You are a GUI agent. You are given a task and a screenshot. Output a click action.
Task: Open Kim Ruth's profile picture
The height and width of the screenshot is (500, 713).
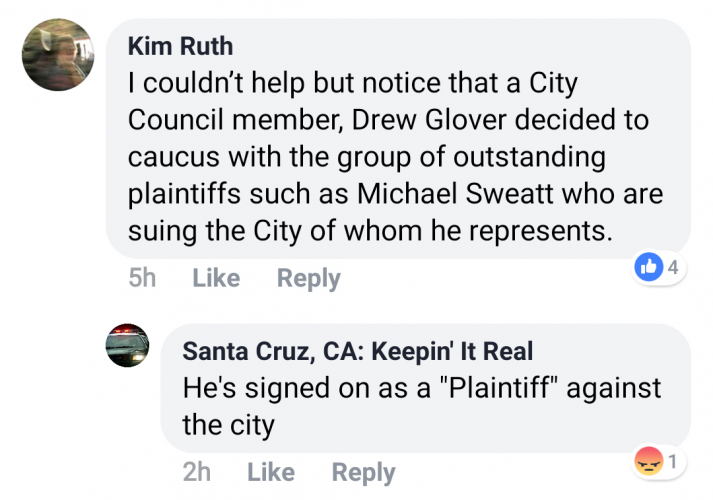[x=59, y=55]
